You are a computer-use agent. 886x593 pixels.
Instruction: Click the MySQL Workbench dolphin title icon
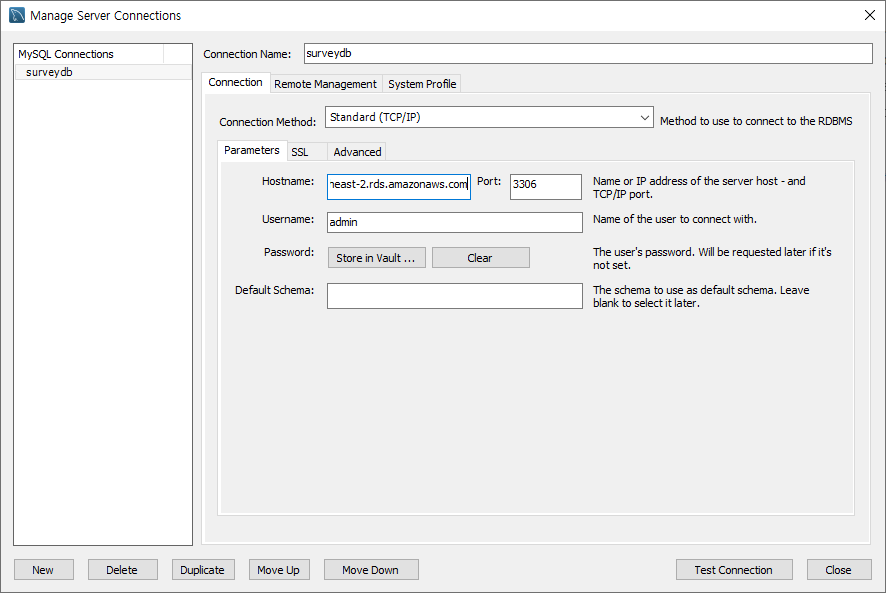pyautogui.click(x=17, y=15)
